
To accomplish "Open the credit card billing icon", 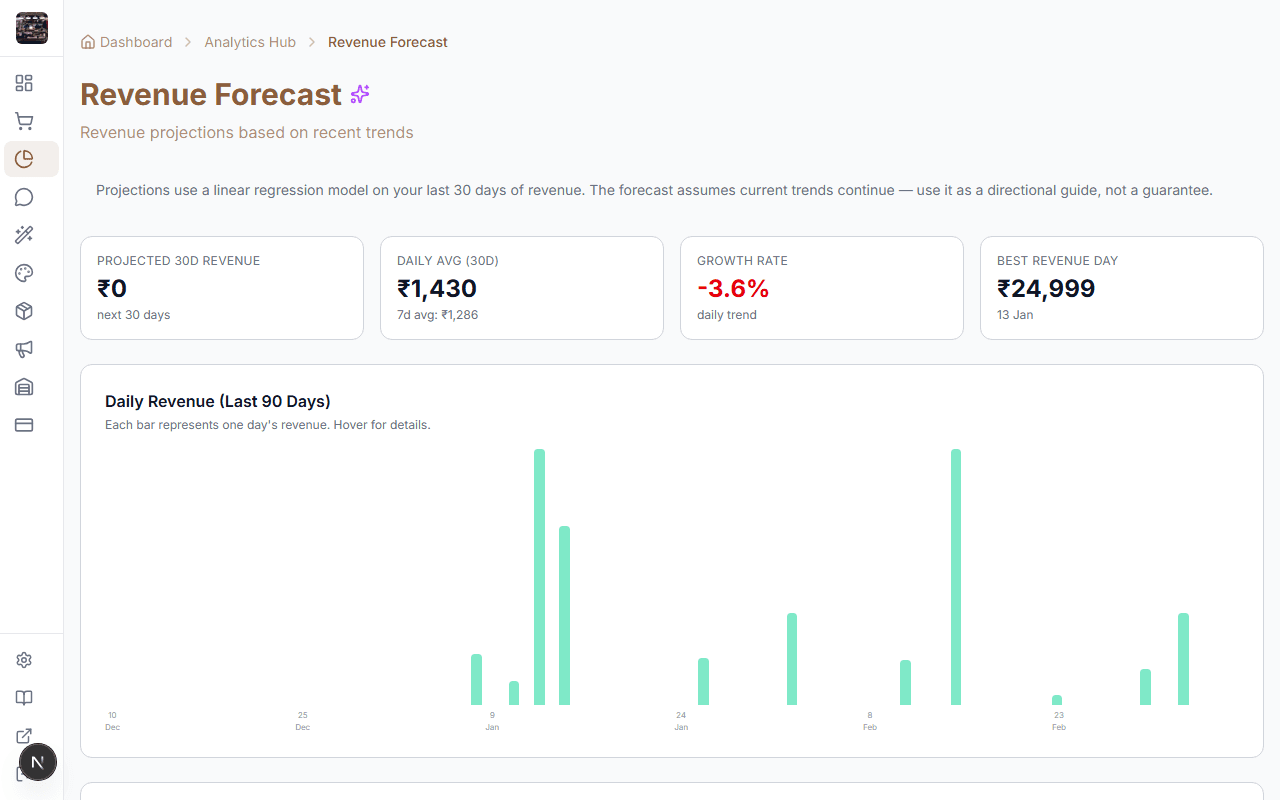I will pos(24,425).
